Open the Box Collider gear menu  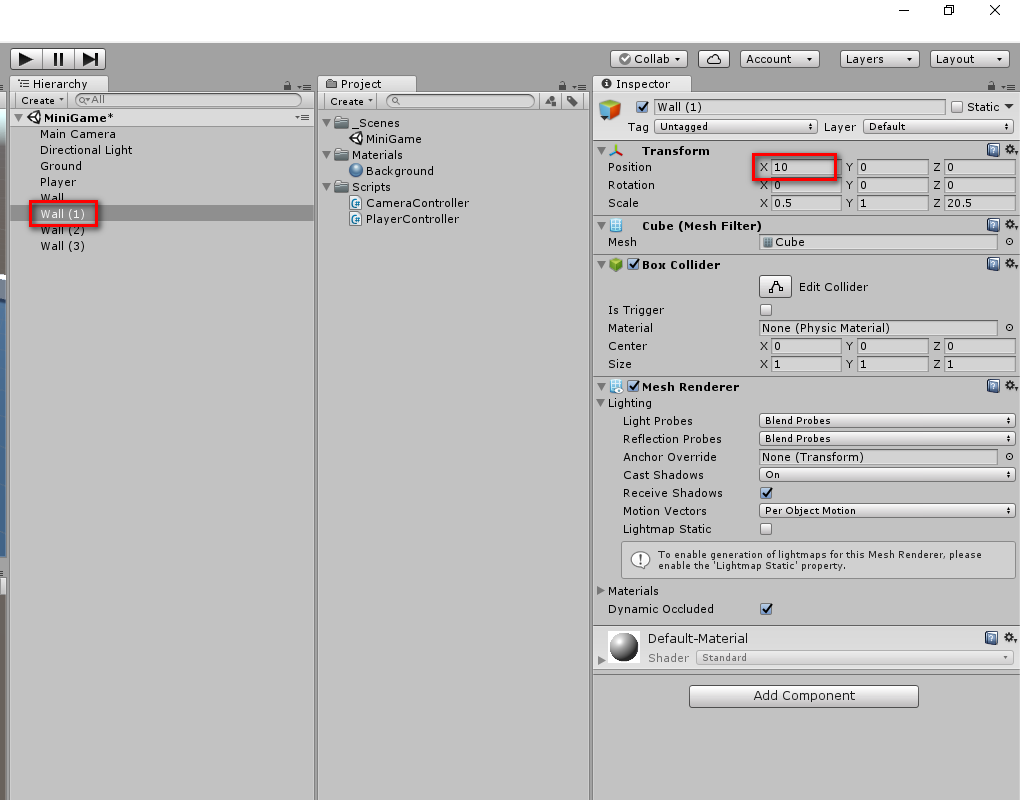click(x=1010, y=264)
